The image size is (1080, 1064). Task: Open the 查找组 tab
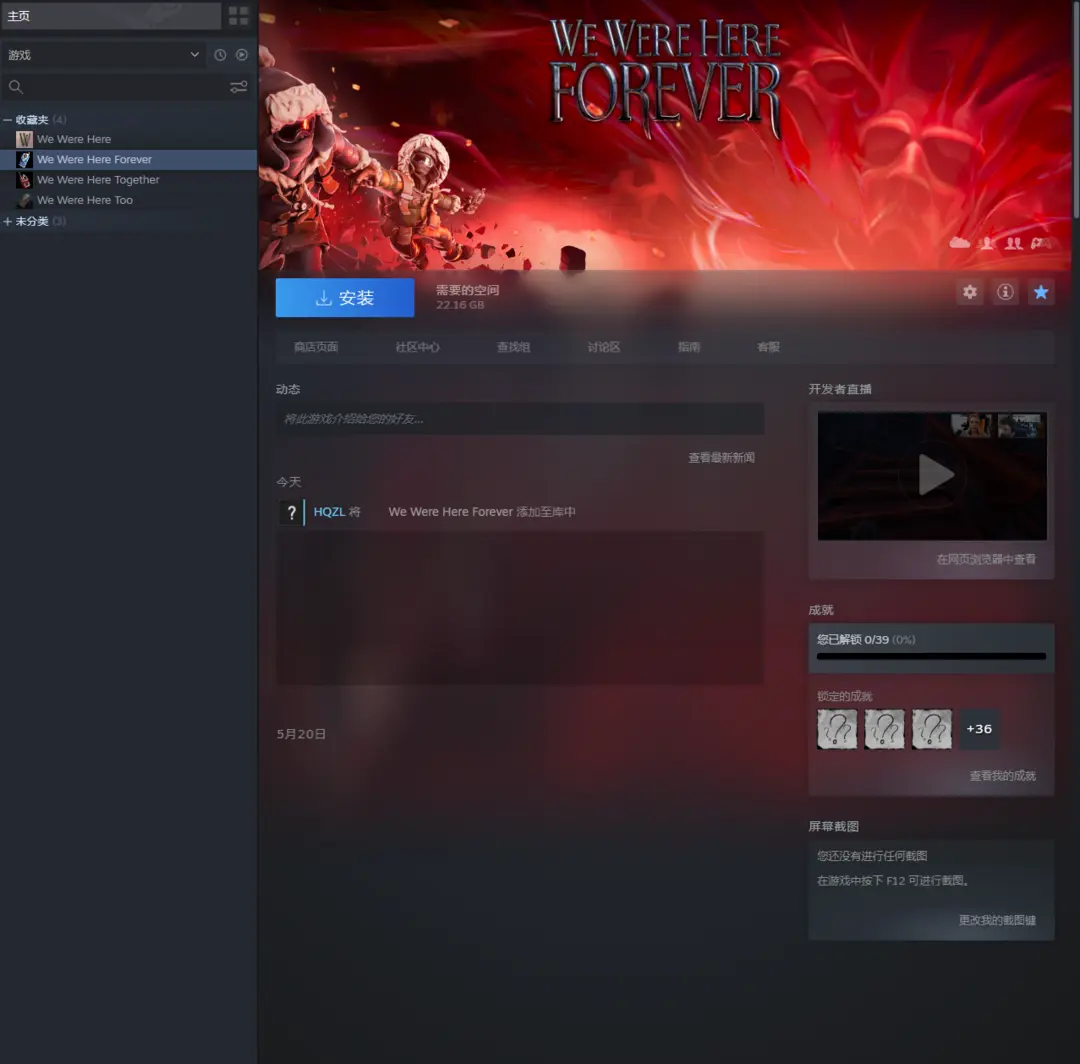pos(514,347)
